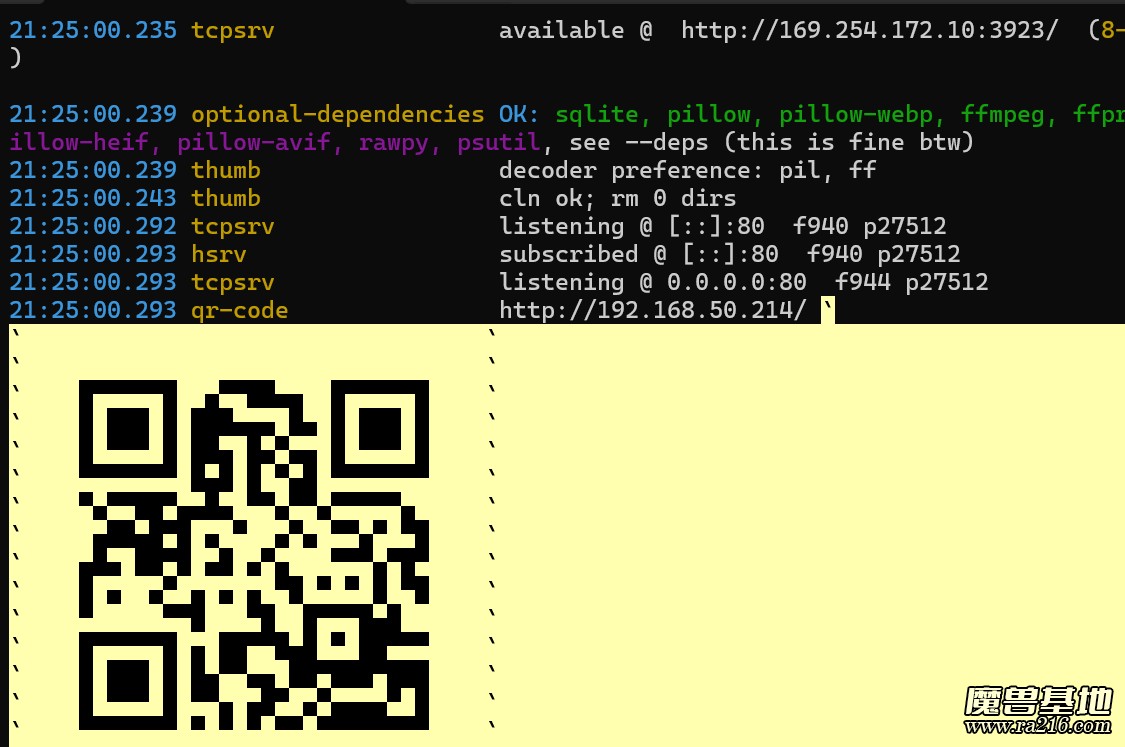Open the www.ra216.com watermark link

(1038, 727)
